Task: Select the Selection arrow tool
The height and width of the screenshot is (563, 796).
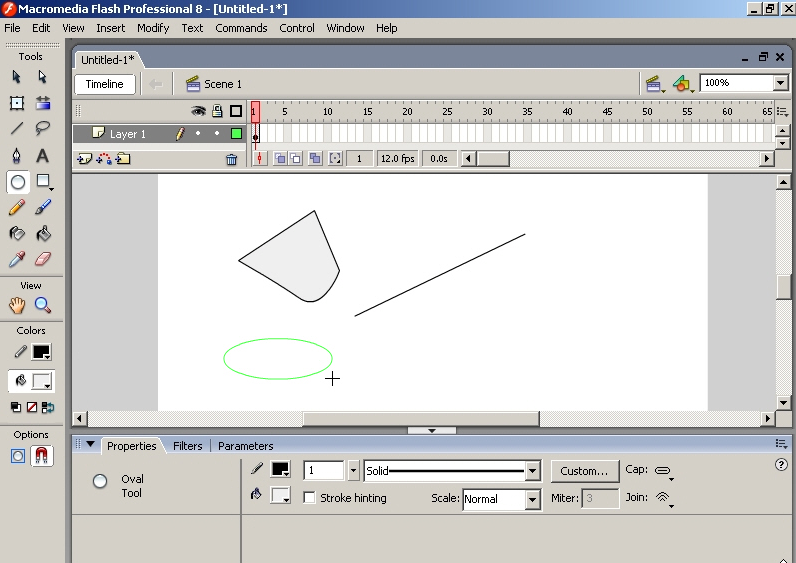Action: (17, 77)
